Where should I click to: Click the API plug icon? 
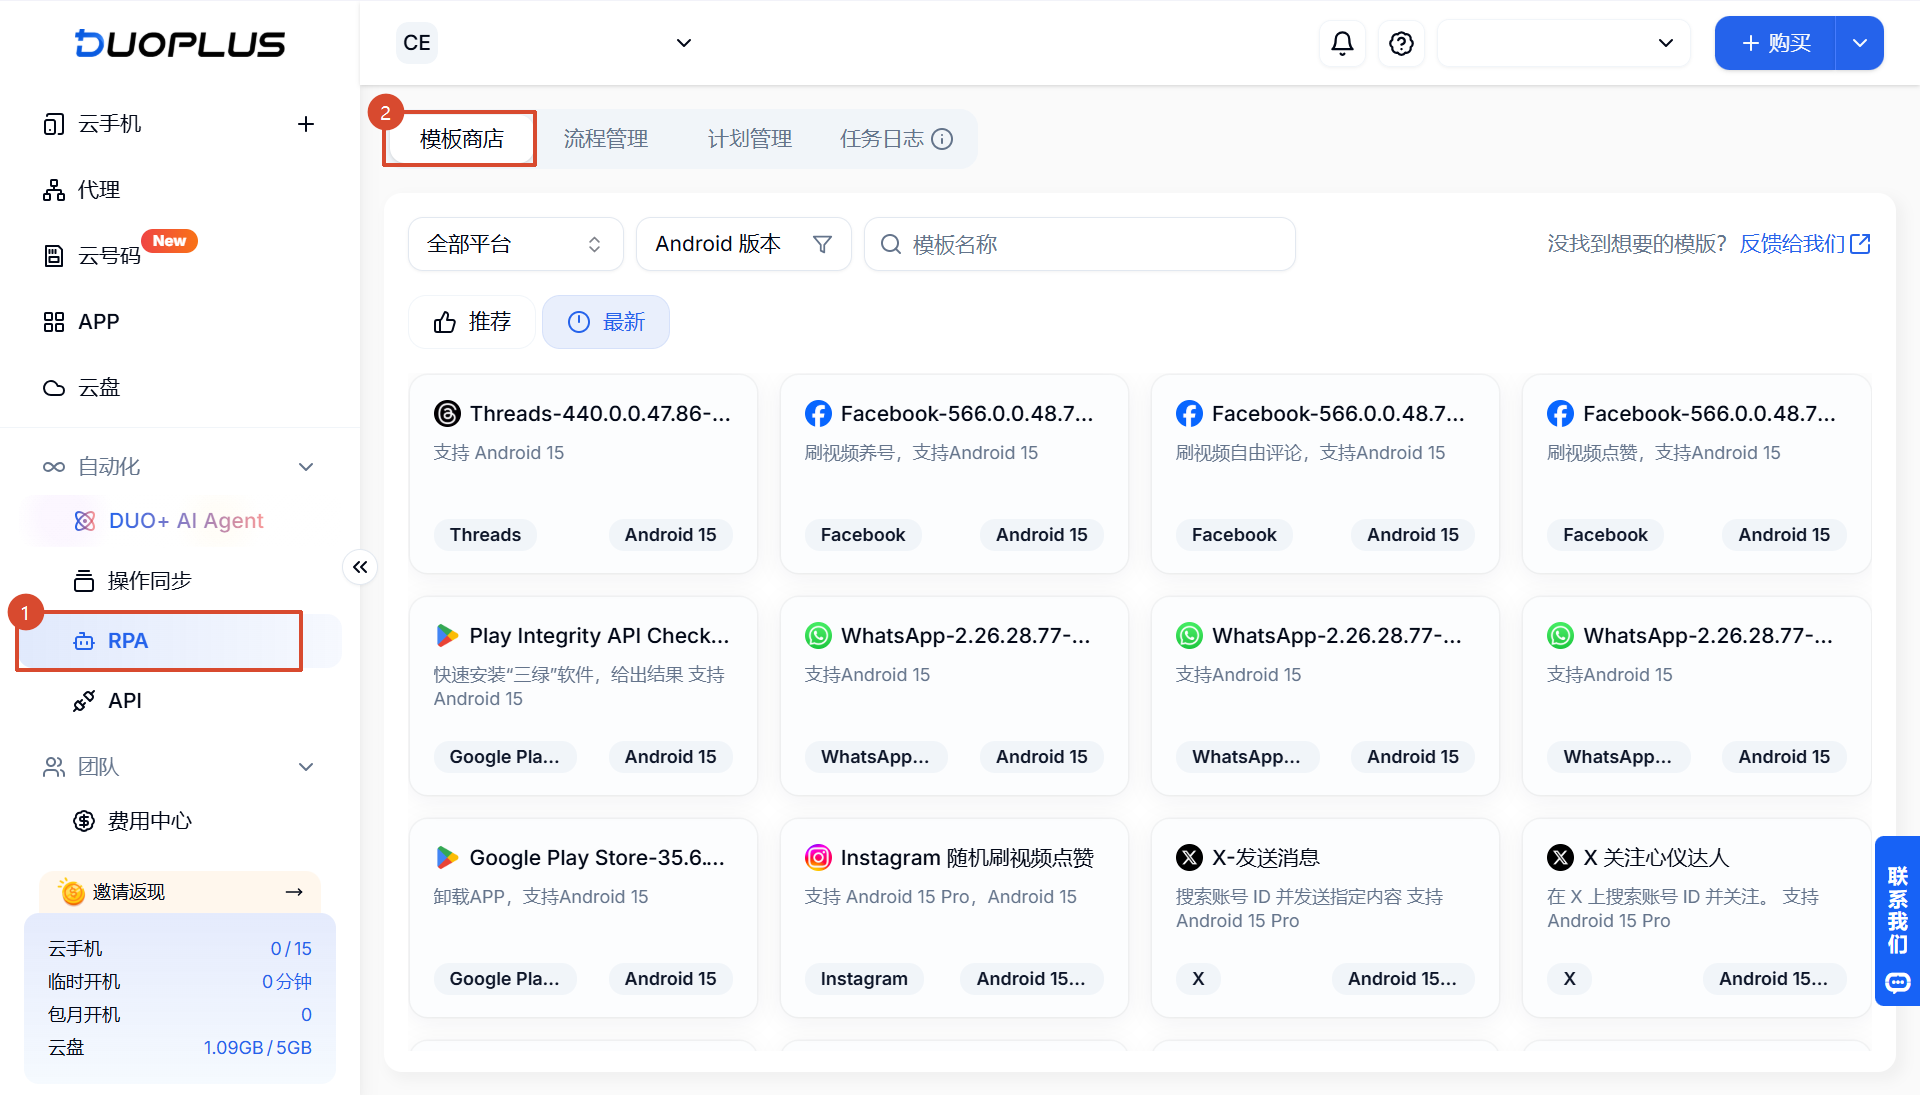84,701
